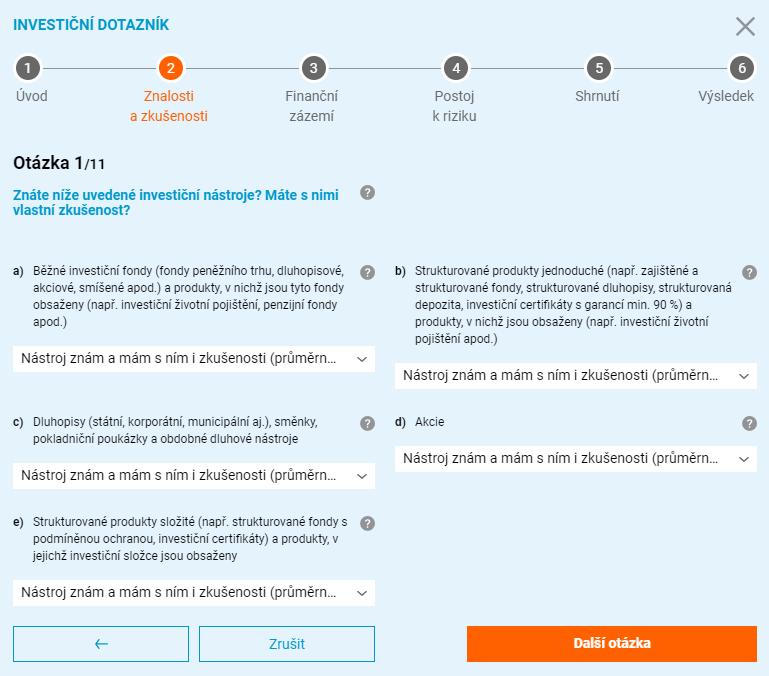Expand dropdown for item e) složité produkty

[x=194, y=593]
